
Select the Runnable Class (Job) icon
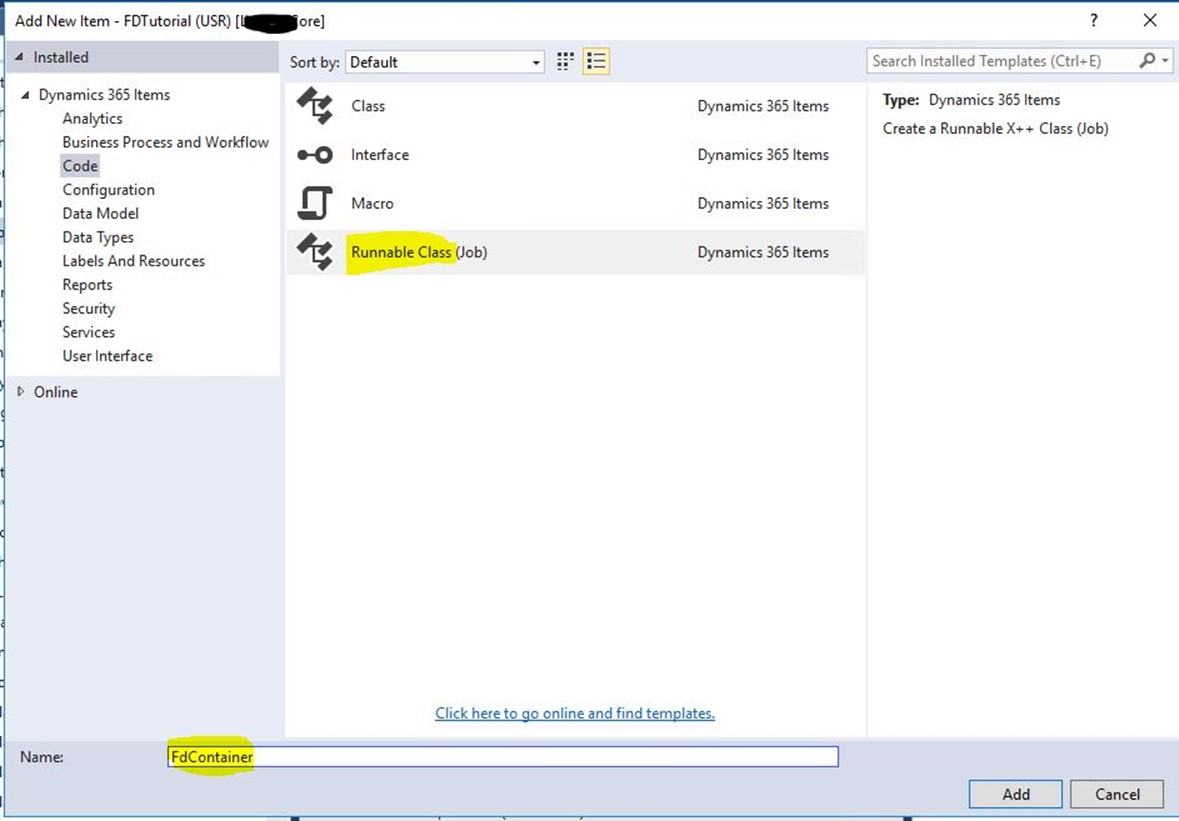[x=314, y=252]
